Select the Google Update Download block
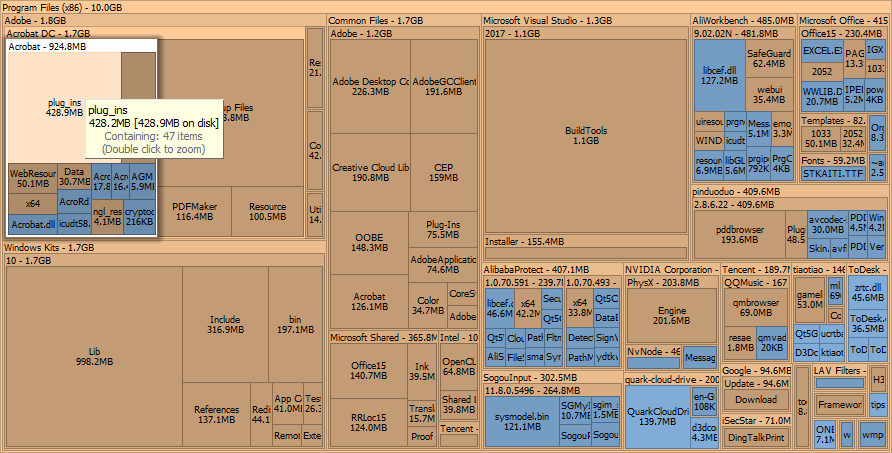 (x=755, y=400)
